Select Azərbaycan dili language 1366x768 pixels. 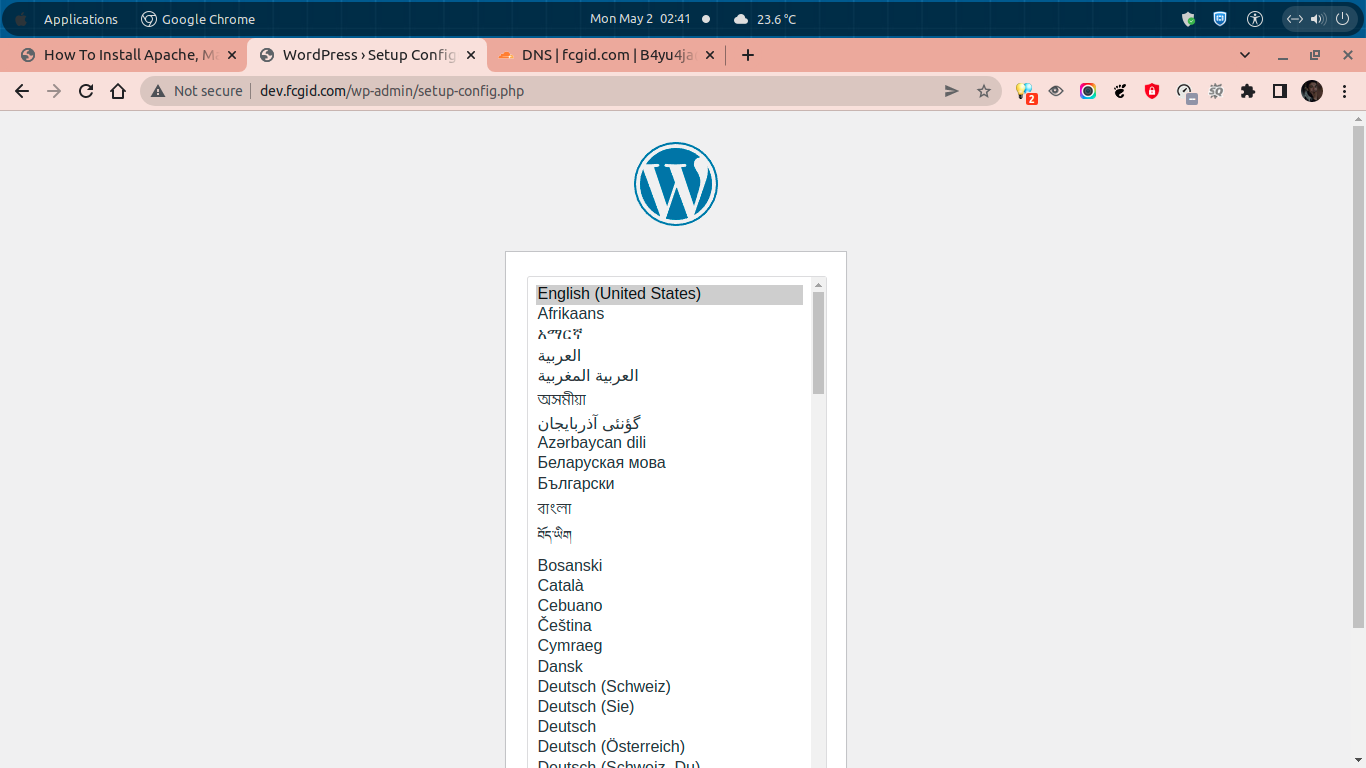[x=670, y=443]
